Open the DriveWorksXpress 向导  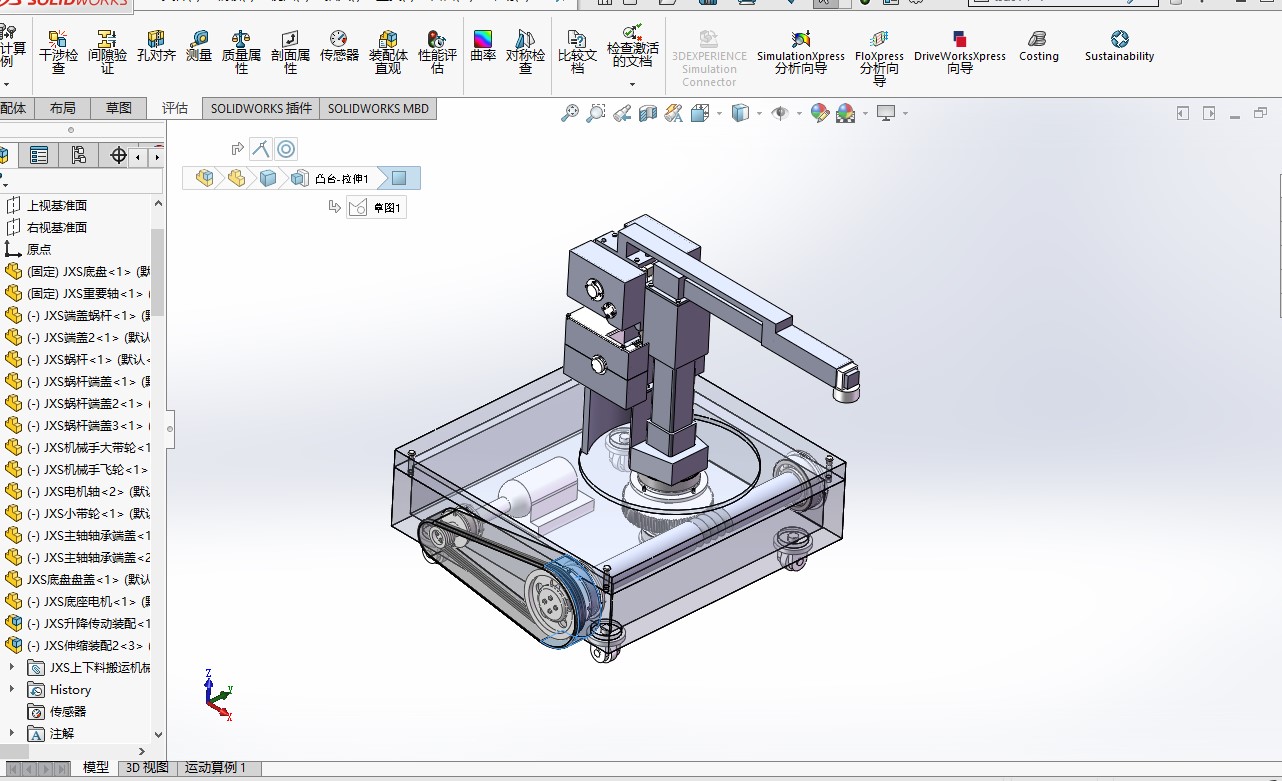click(960, 51)
